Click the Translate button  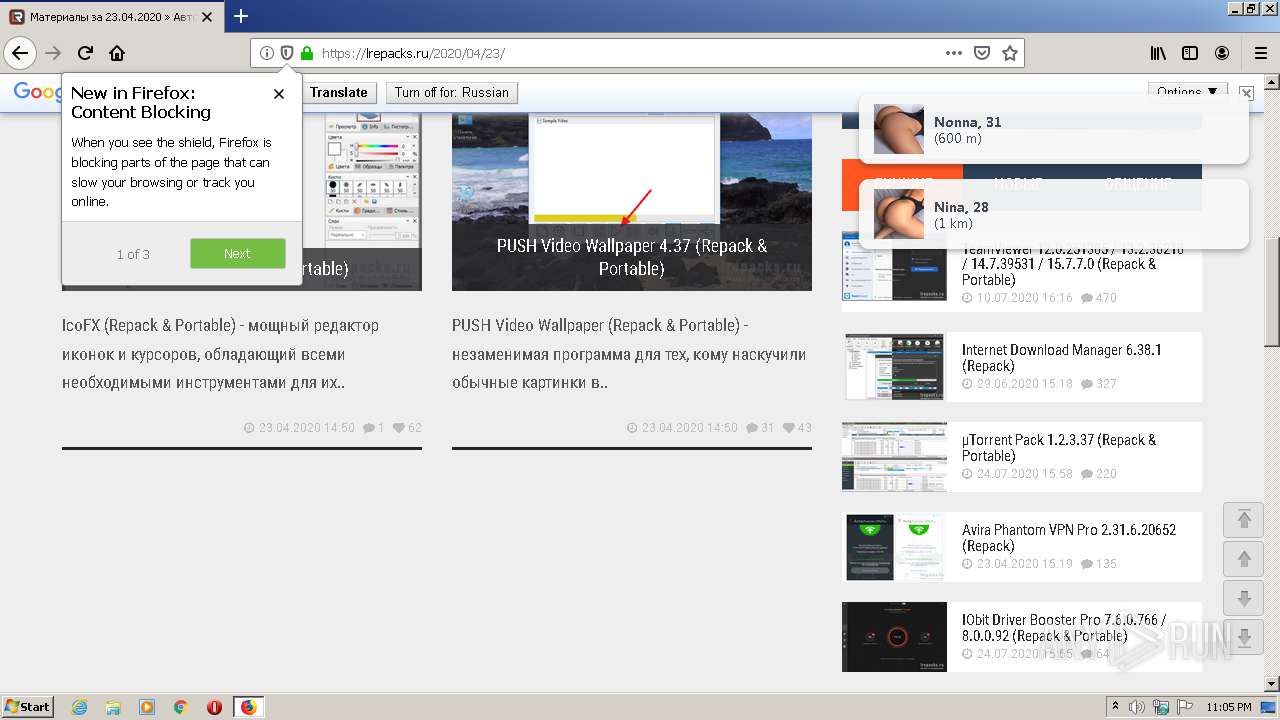coord(338,93)
